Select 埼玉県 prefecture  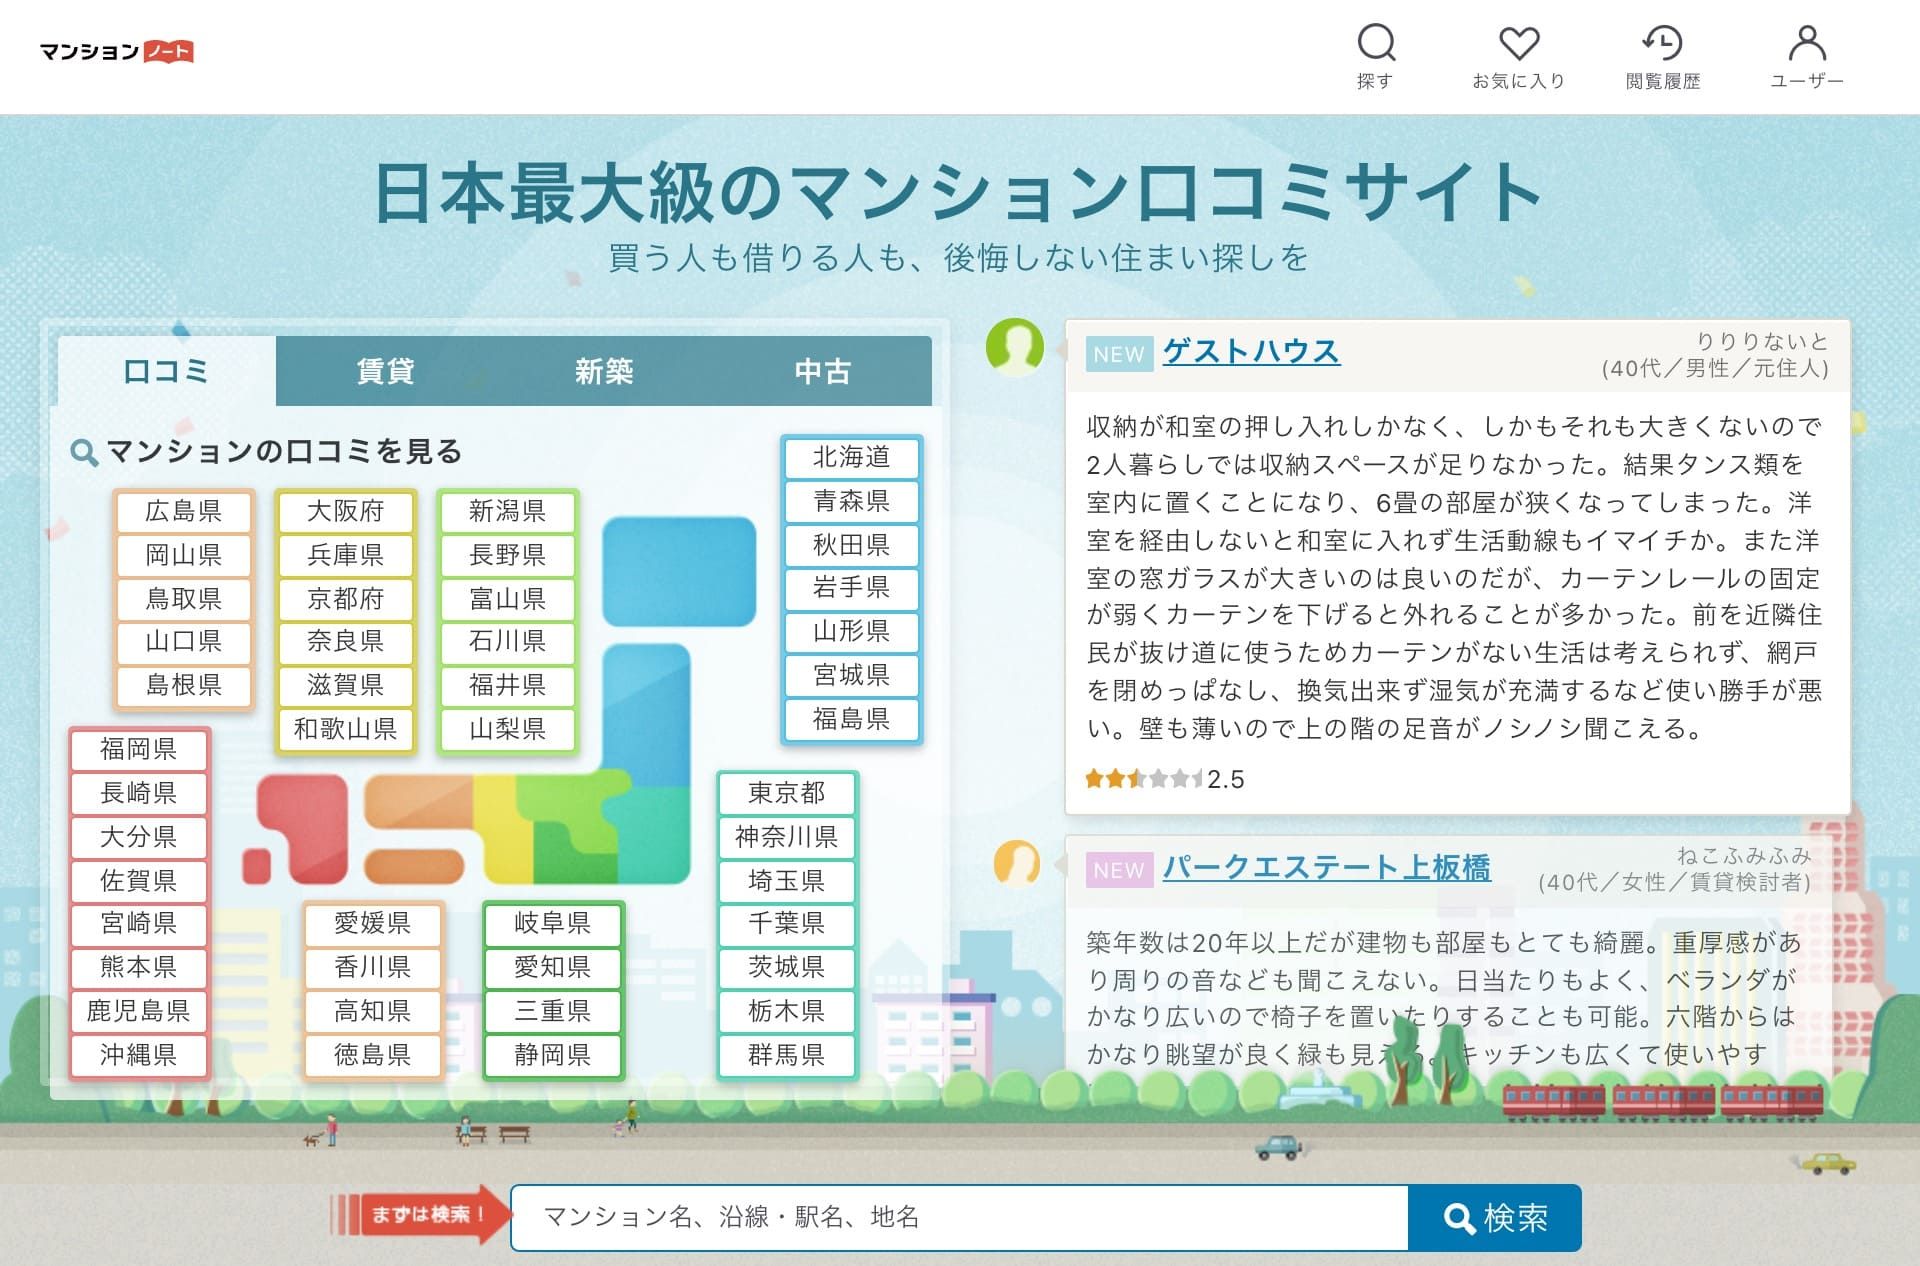tap(787, 880)
